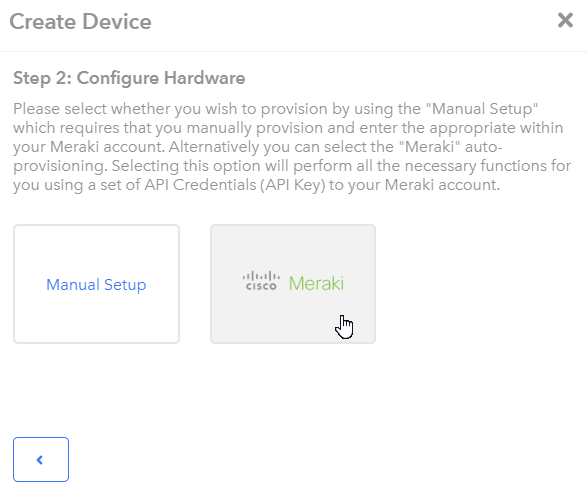Screen dimensions: 587x485
Task: Click the X icon in the header
Action: (x=565, y=20)
